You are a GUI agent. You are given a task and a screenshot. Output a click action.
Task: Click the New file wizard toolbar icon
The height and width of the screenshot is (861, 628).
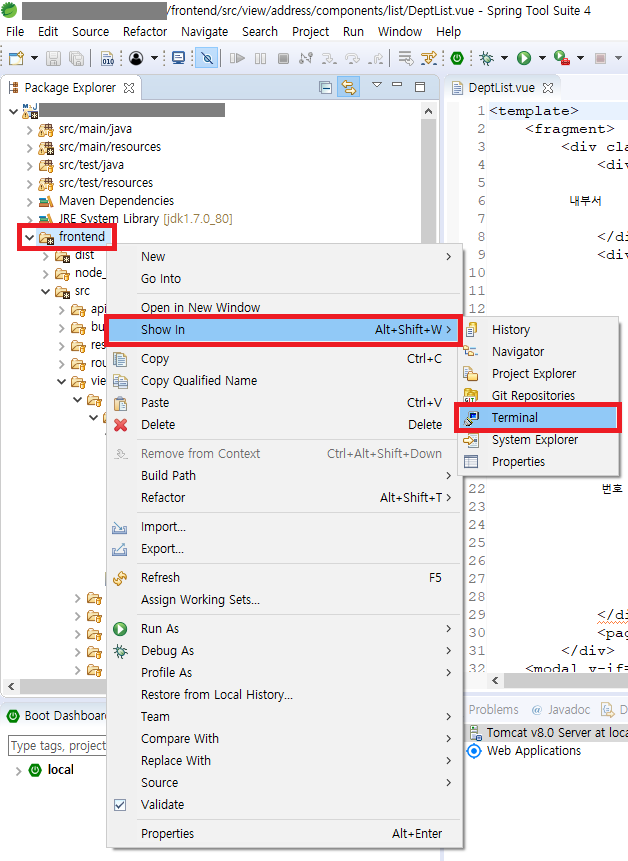(x=16, y=59)
